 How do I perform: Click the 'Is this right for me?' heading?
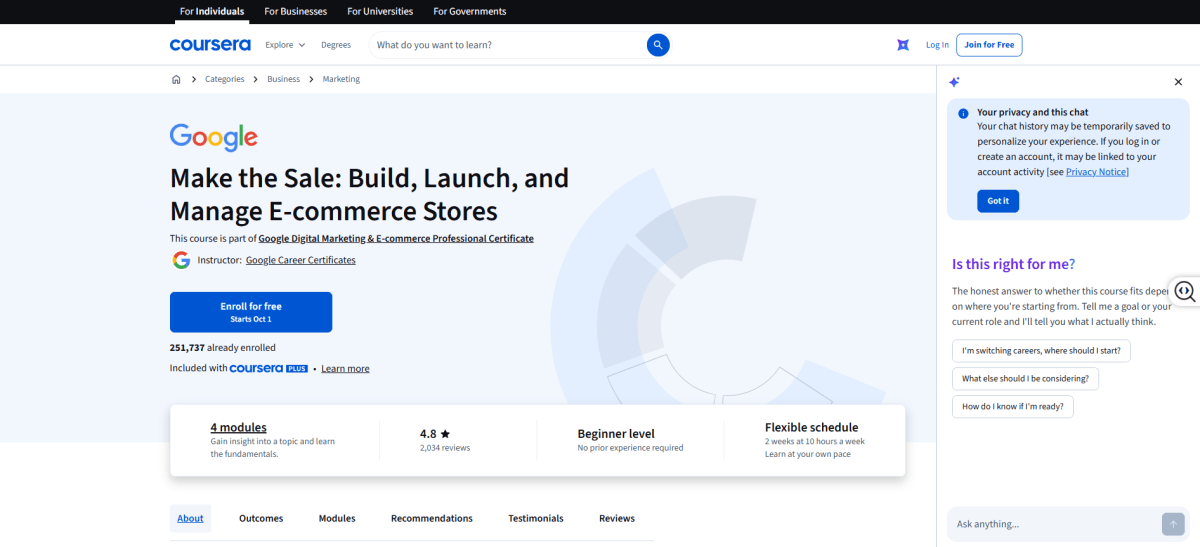1013,264
